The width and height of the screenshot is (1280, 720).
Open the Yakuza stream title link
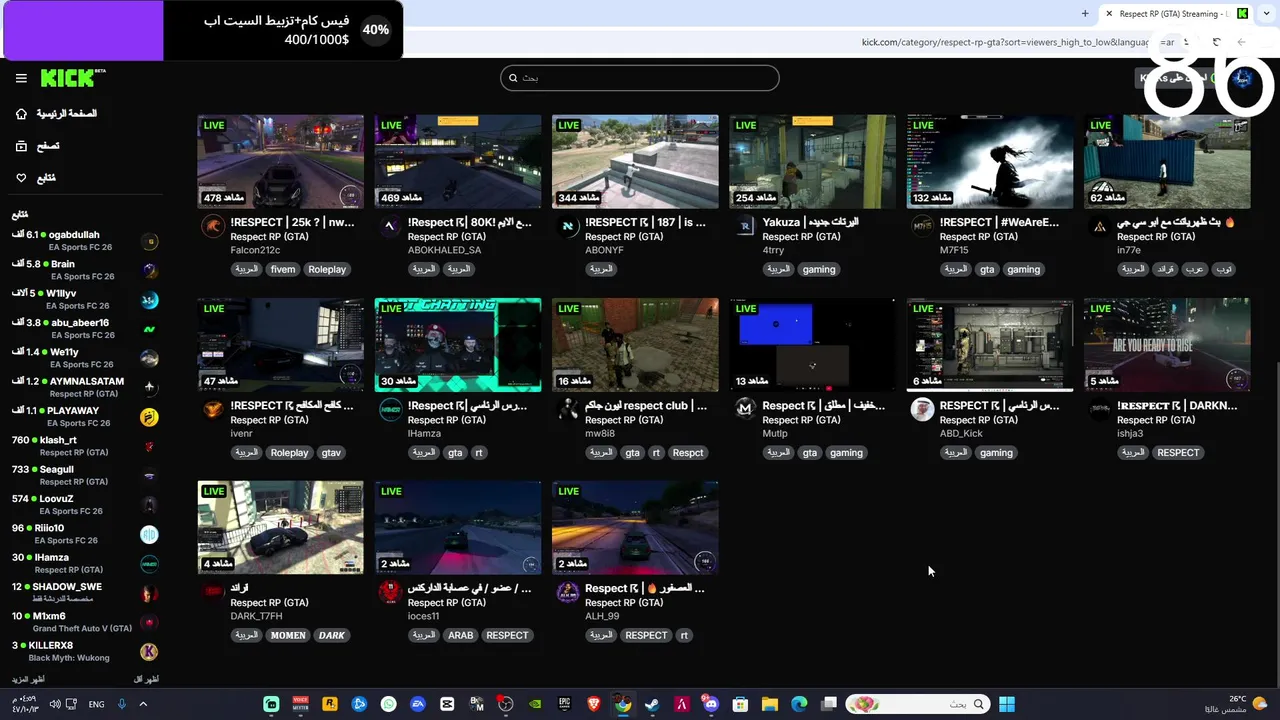click(x=811, y=222)
